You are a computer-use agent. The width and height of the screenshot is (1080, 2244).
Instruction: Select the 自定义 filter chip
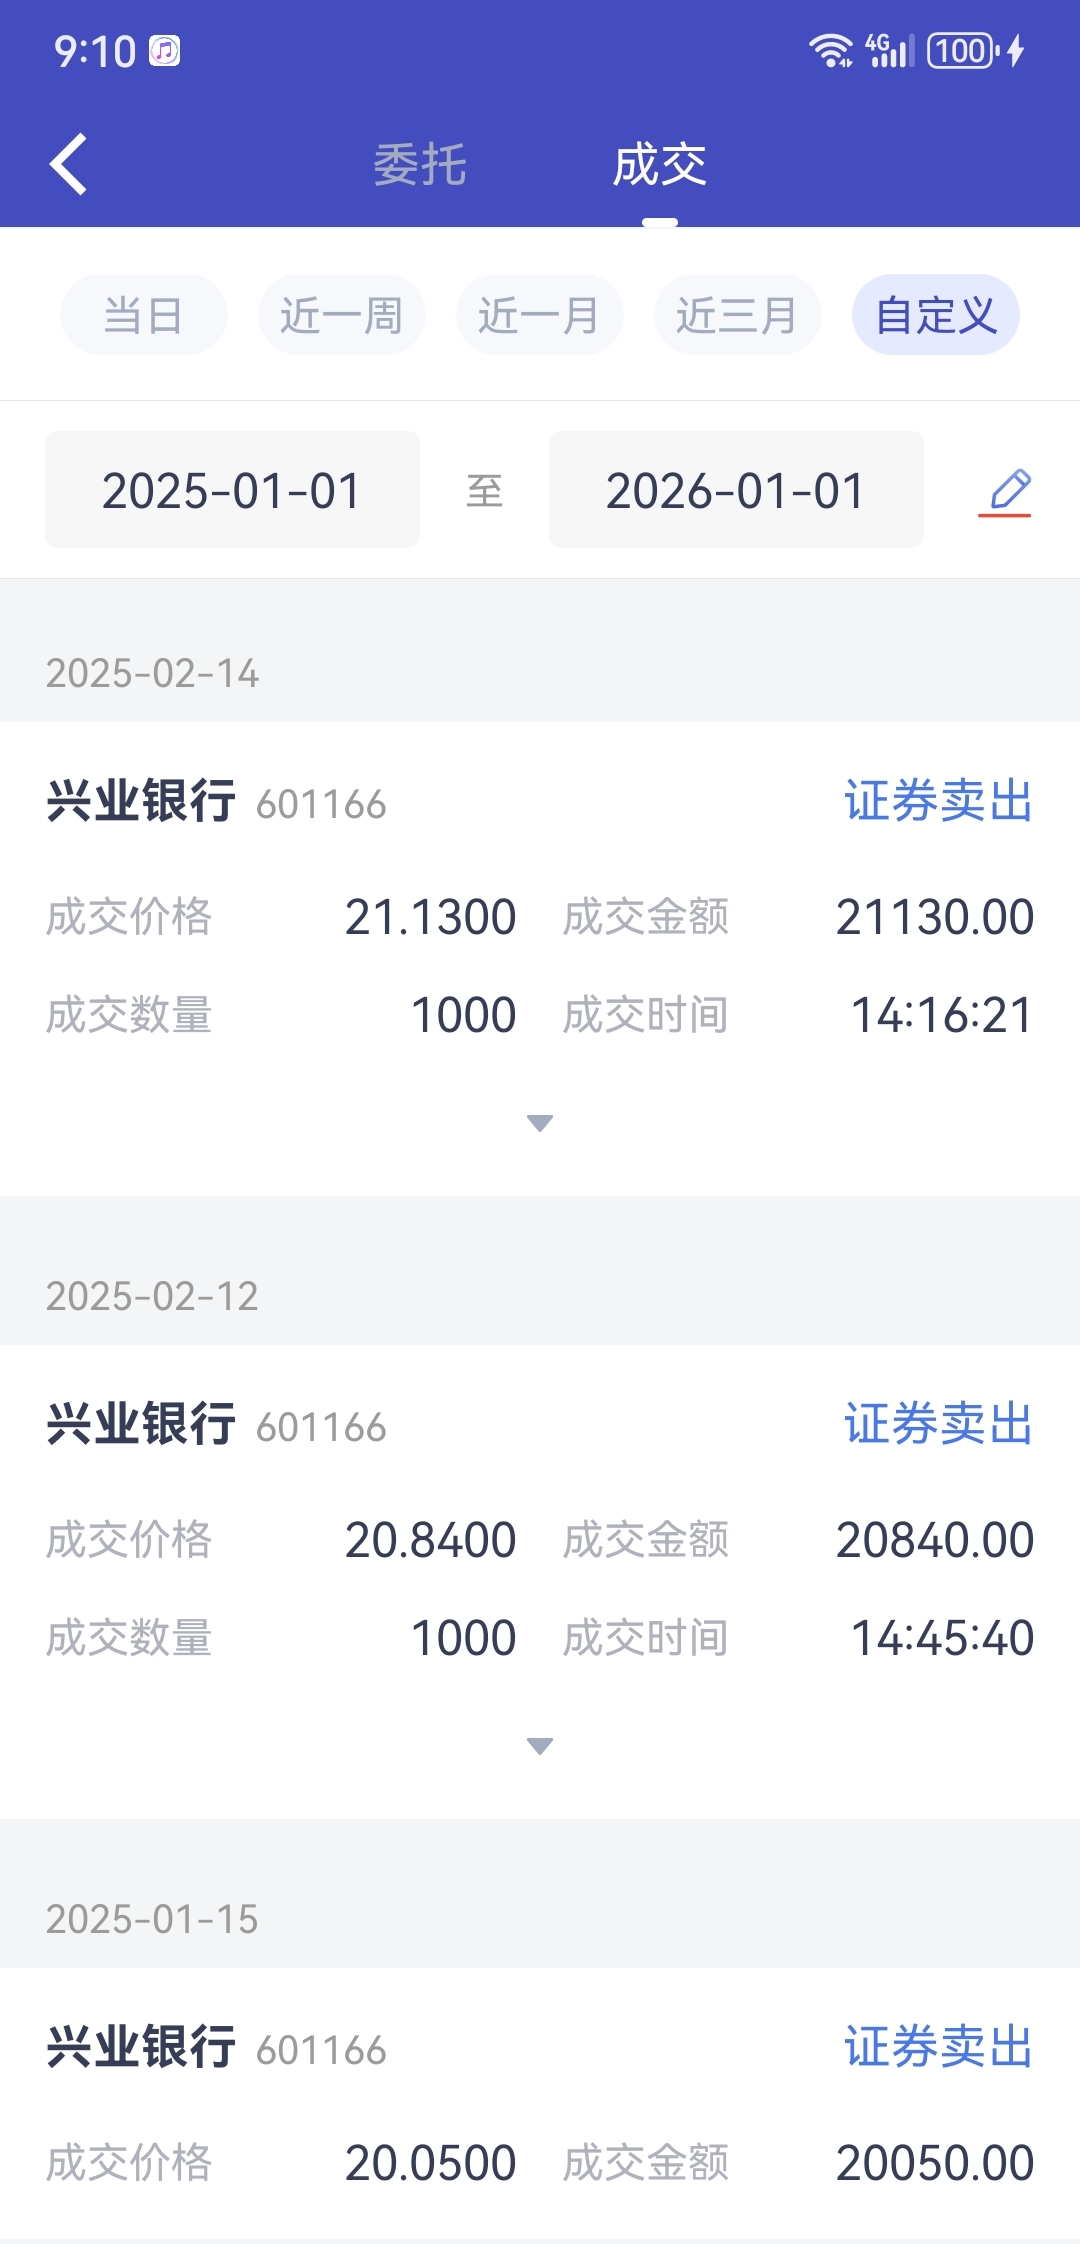(935, 315)
